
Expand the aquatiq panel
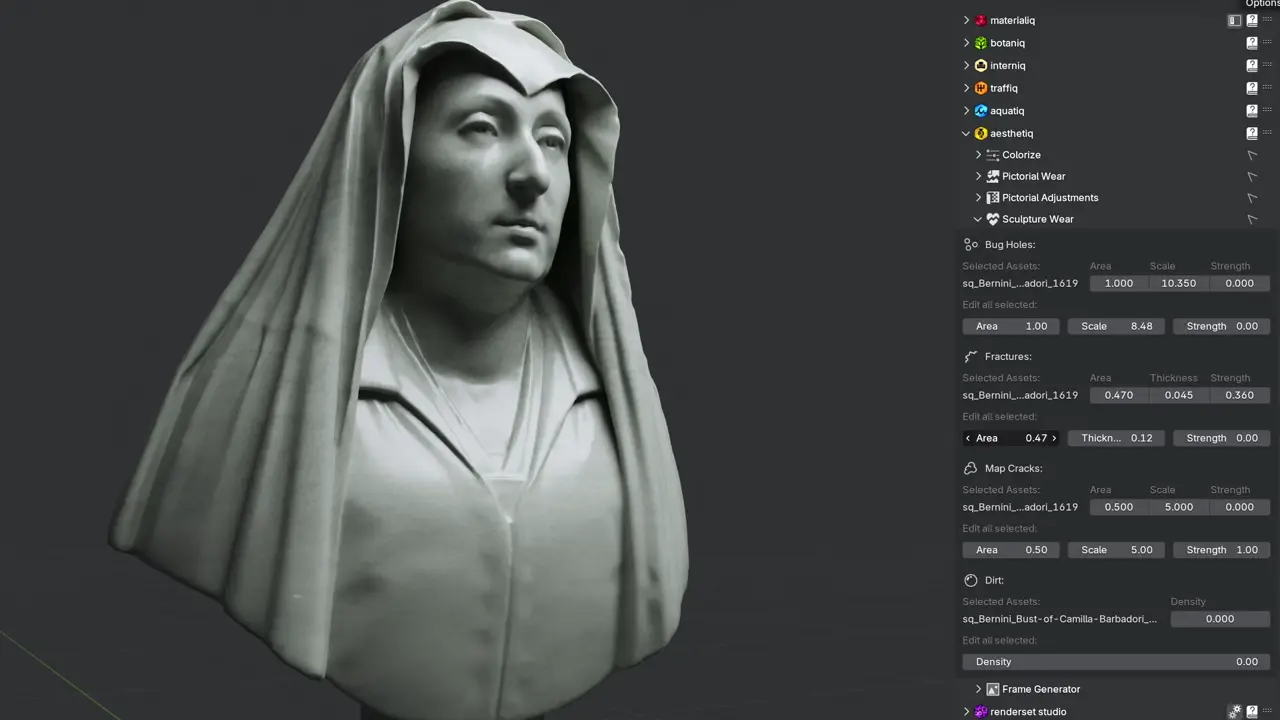point(966,111)
